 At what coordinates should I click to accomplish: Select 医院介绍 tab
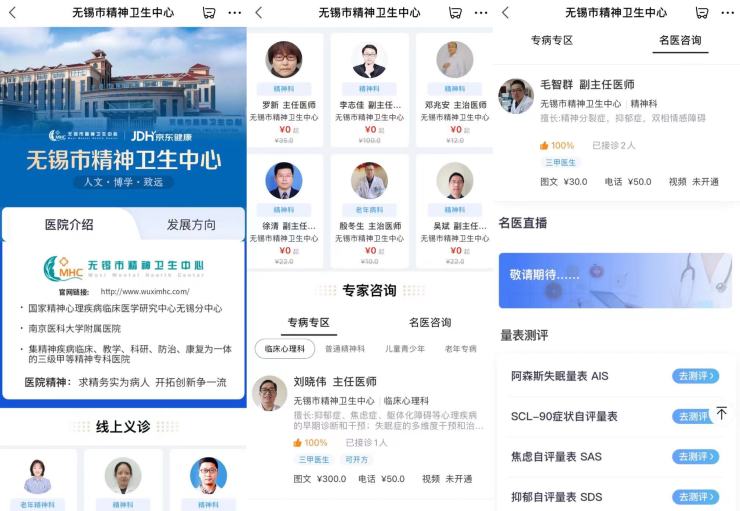(x=69, y=225)
